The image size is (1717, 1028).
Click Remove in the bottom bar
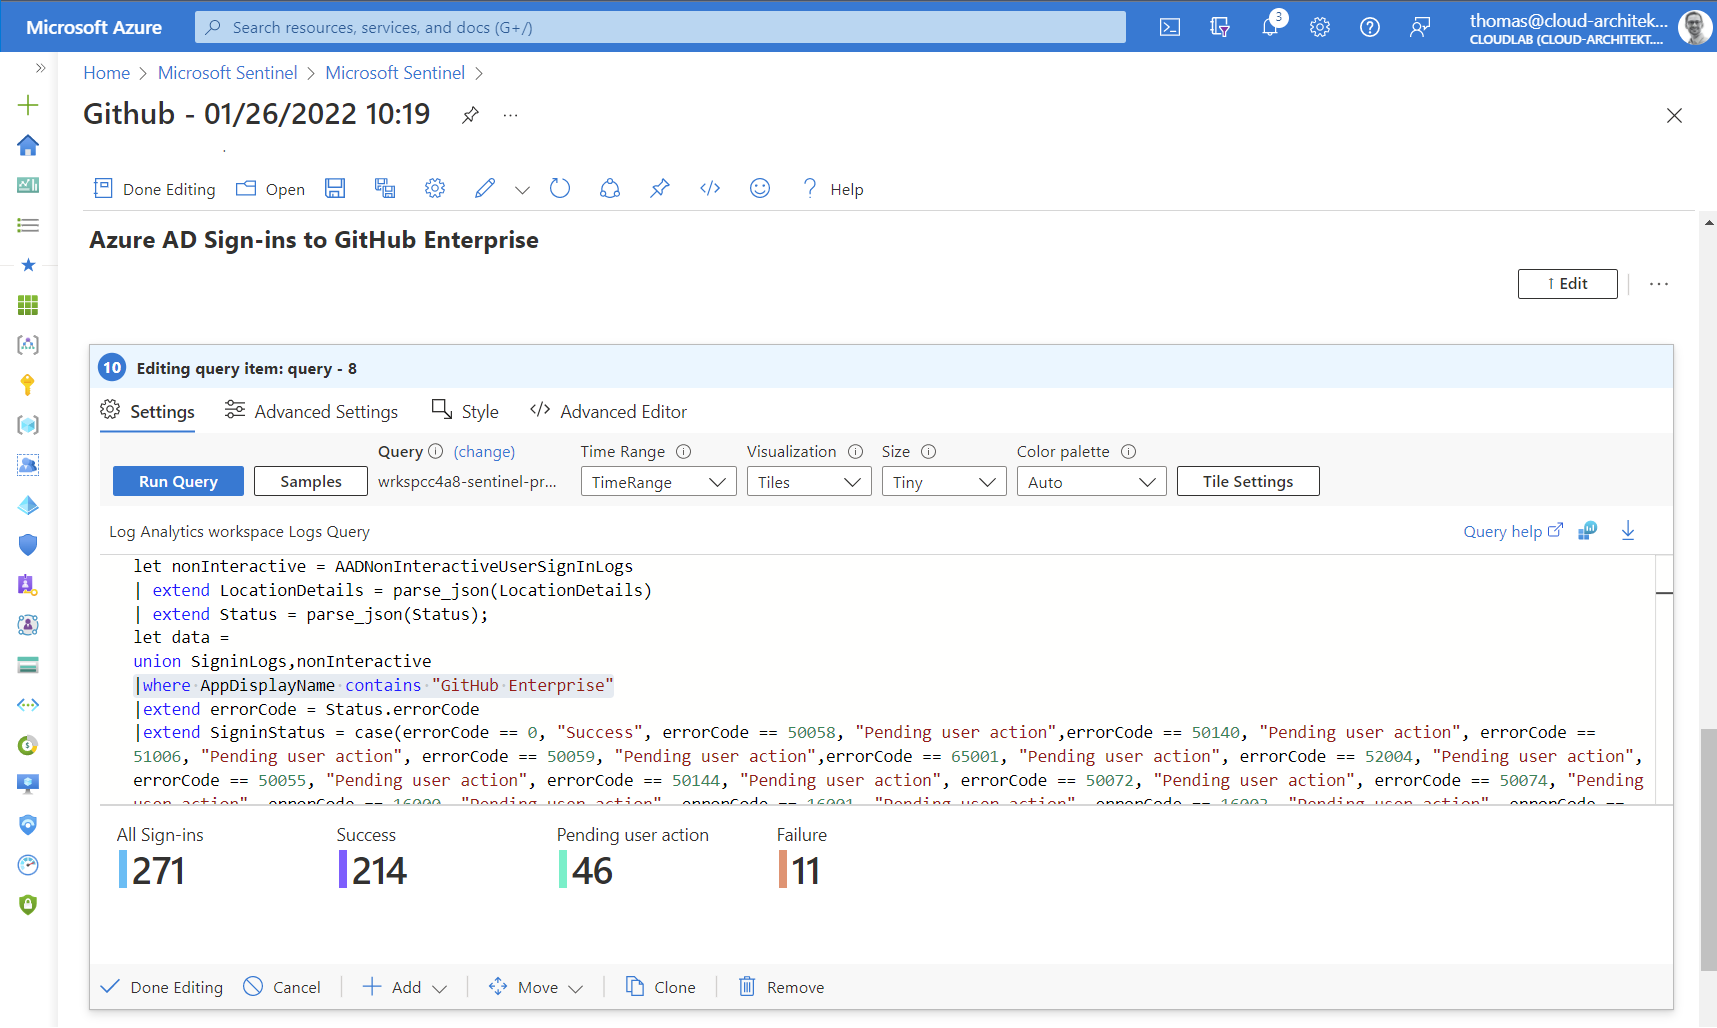tap(782, 987)
